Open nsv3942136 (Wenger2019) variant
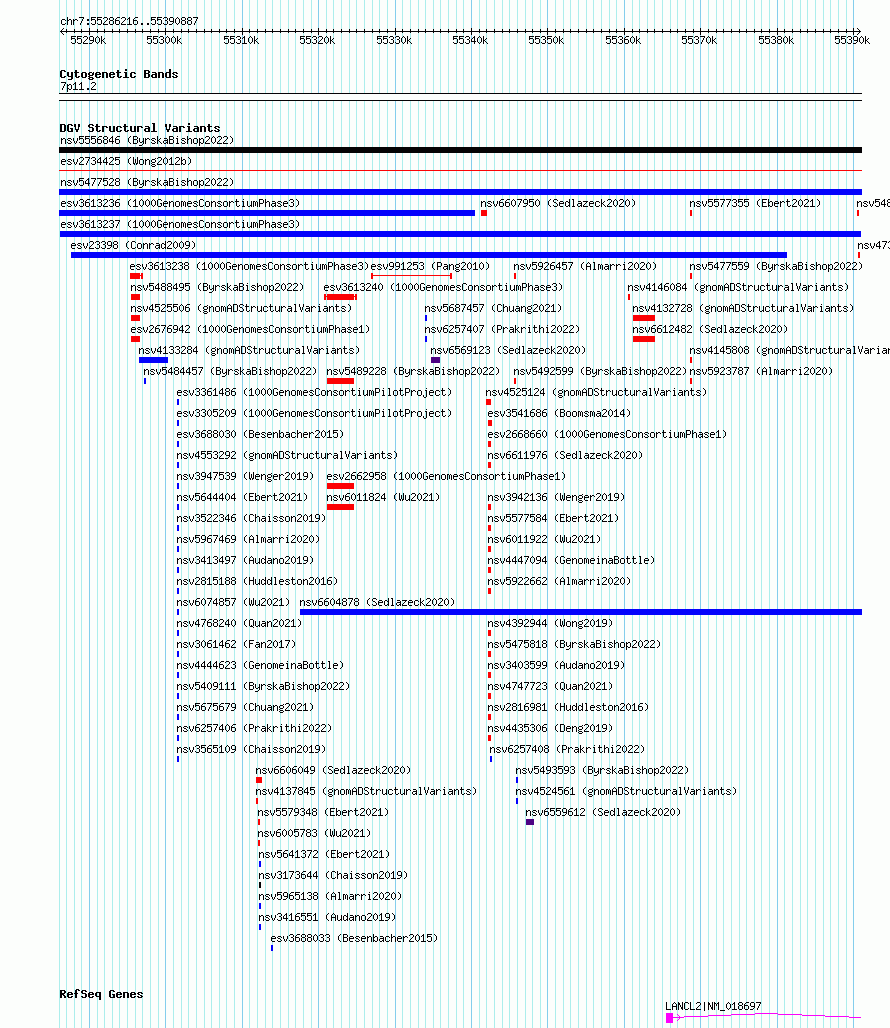Image resolution: width=890 pixels, height=1028 pixels. click(x=556, y=497)
